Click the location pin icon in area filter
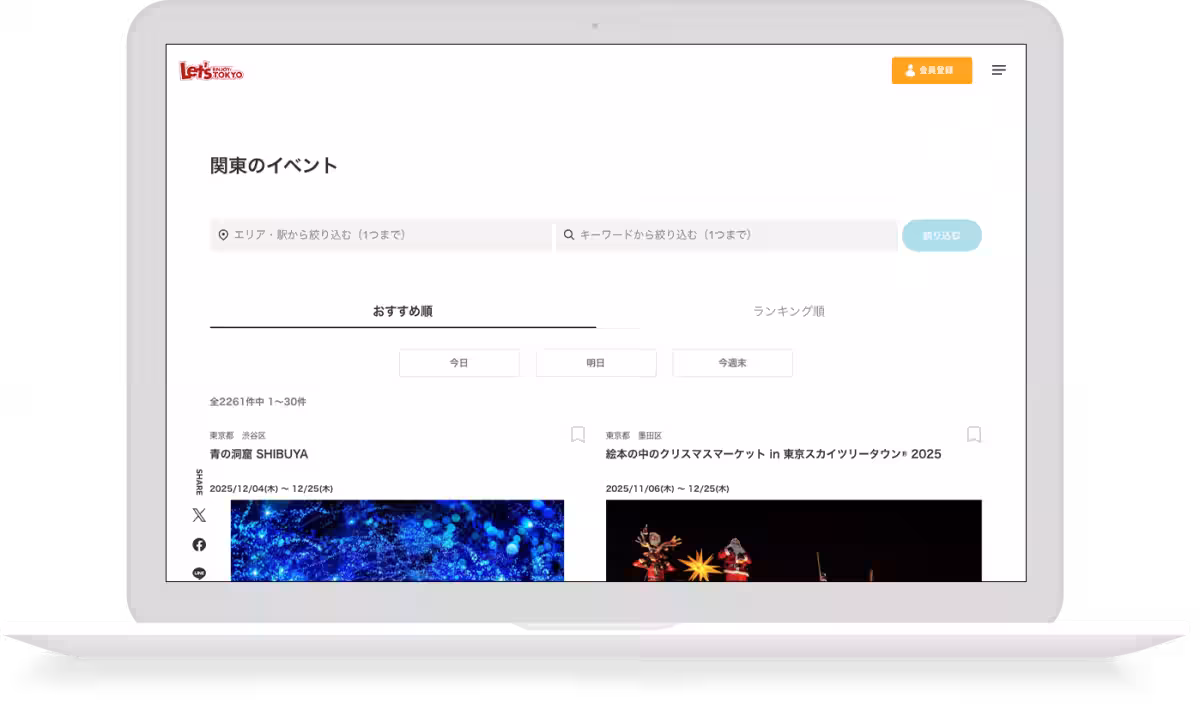This screenshot has width=1200, height=704. tap(222, 235)
